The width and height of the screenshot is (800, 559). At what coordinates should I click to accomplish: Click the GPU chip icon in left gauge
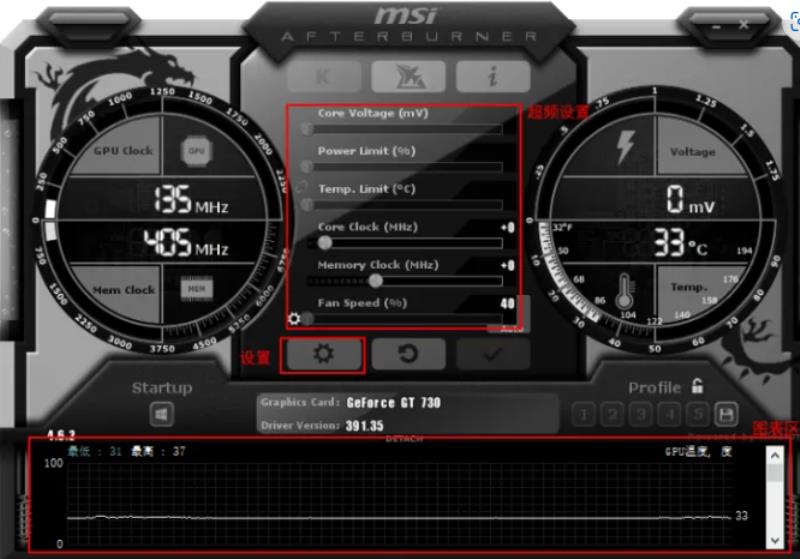(x=196, y=151)
